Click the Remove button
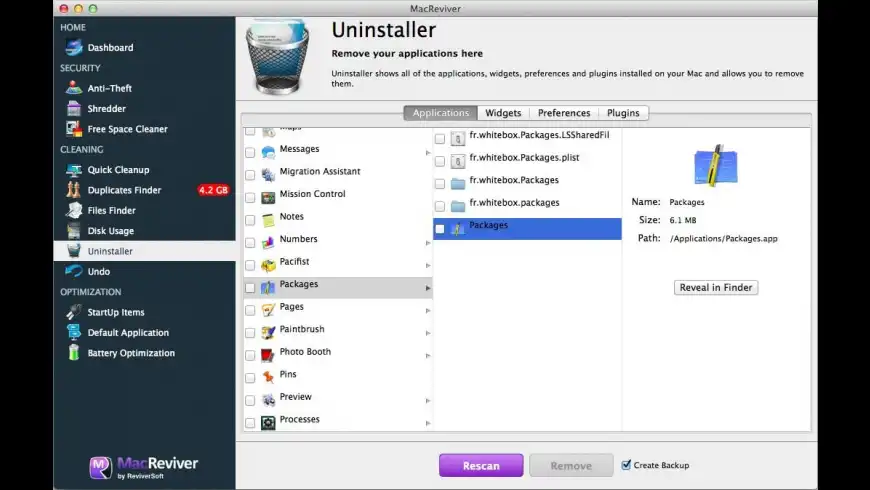870x490 pixels. (x=571, y=466)
